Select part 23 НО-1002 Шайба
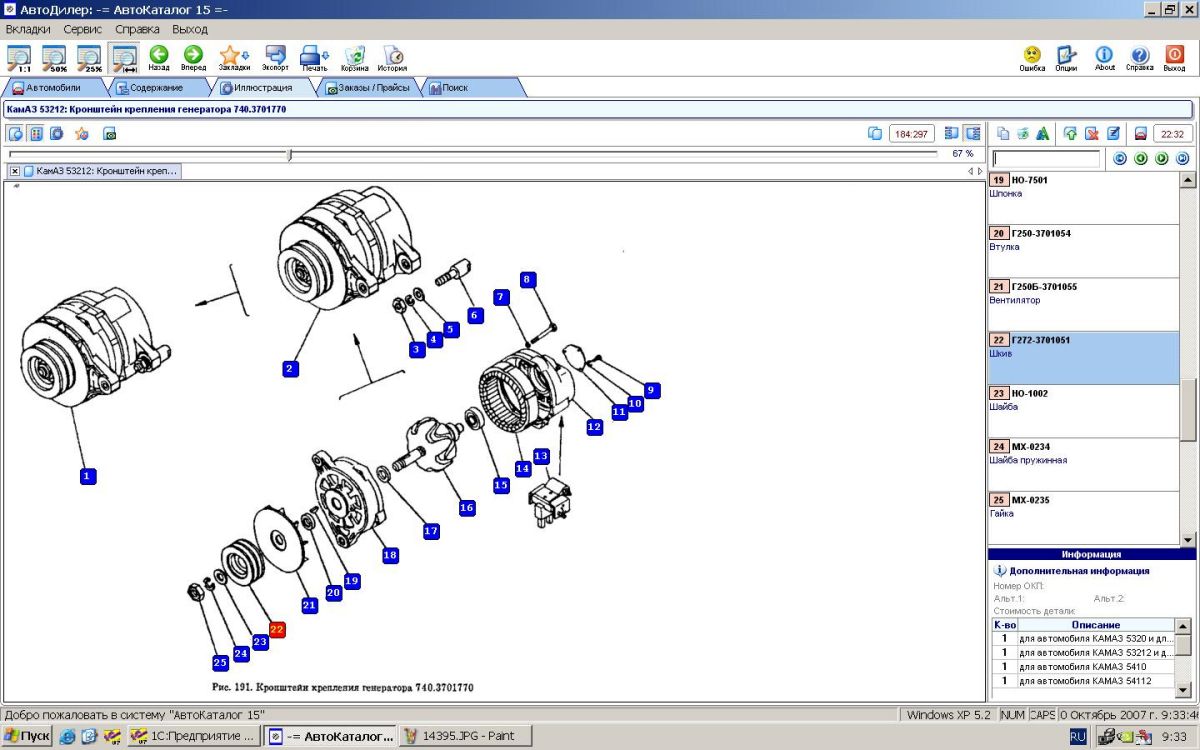This screenshot has width=1200, height=750. [x=1084, y=411]
